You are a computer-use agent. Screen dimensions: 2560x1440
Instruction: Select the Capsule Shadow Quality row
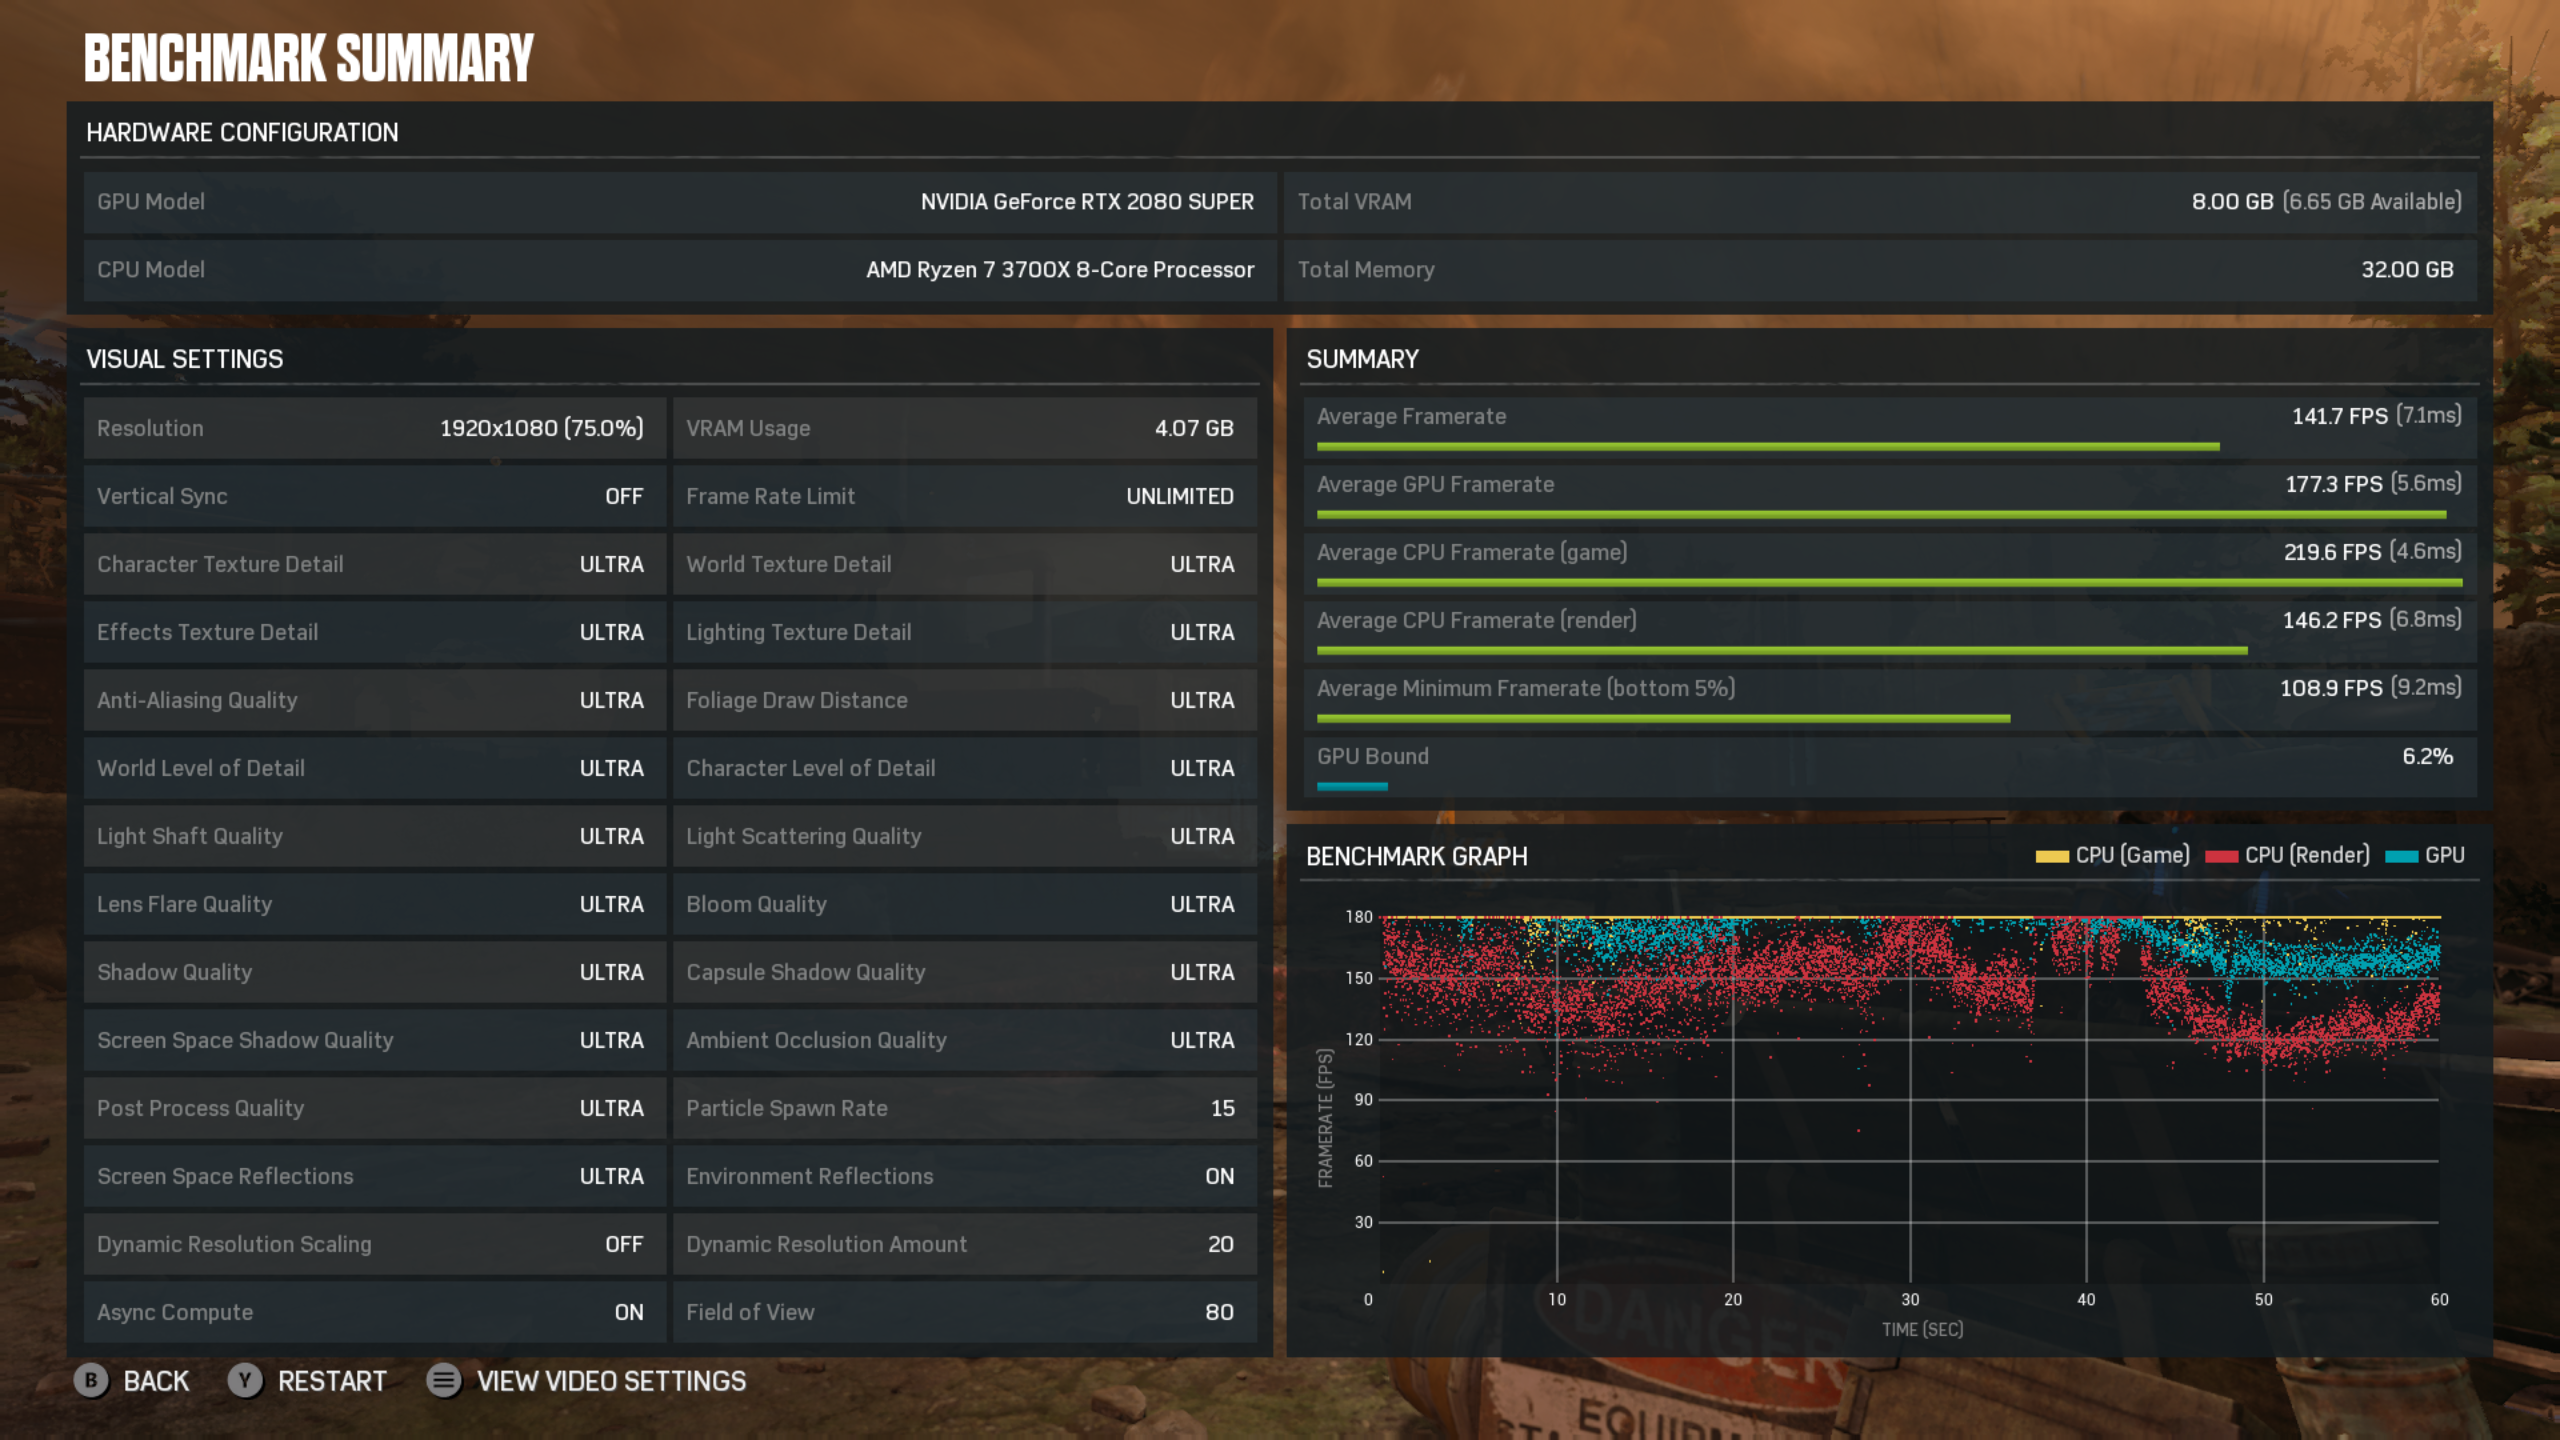click(x=964, y=972)
